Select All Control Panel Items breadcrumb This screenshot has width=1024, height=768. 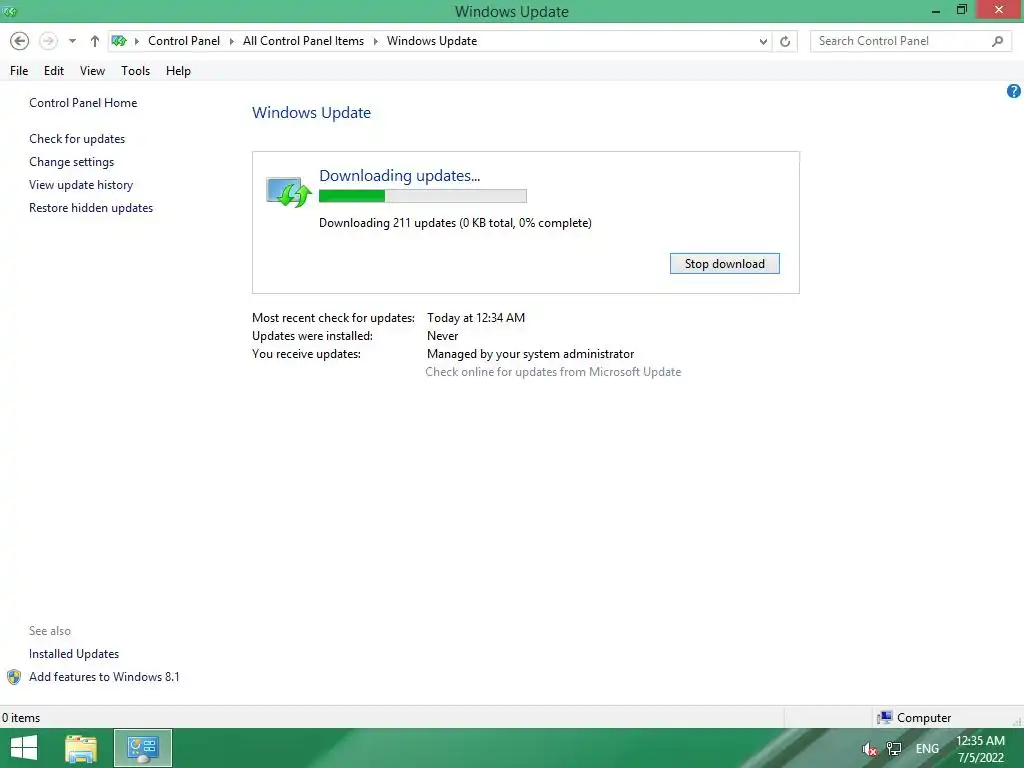tap(304, 41)
